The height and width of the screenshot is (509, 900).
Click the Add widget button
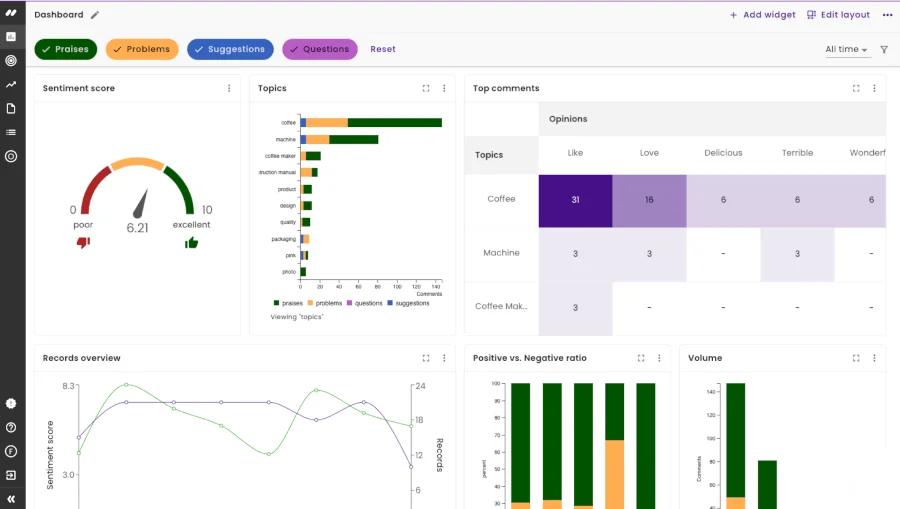(x=762, y=15)
